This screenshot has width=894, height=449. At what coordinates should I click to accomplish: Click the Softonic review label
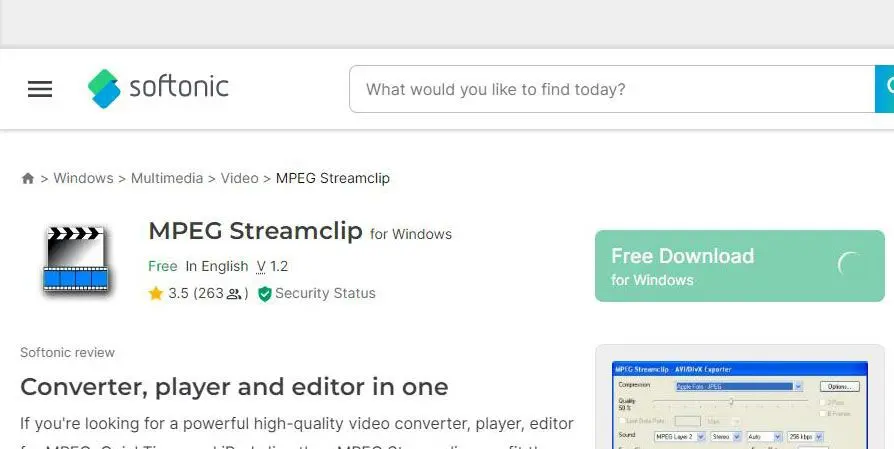click(67, 352)
